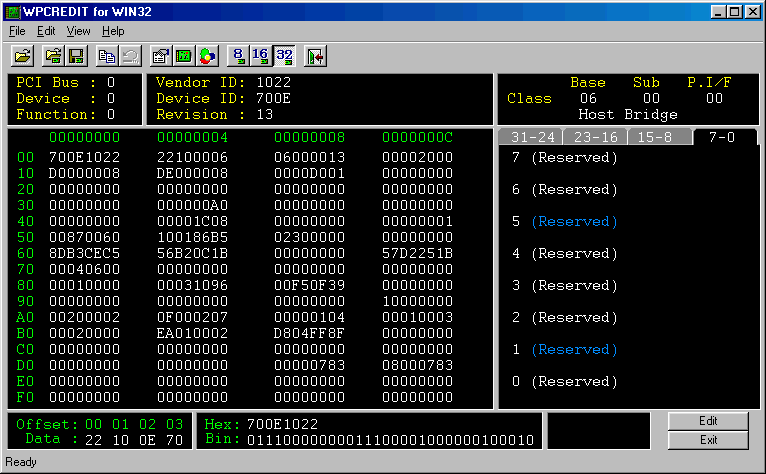Click the save floppy disk icon
Image resolution: width=766 pixels, height=474 pixels.
[77, 56]
